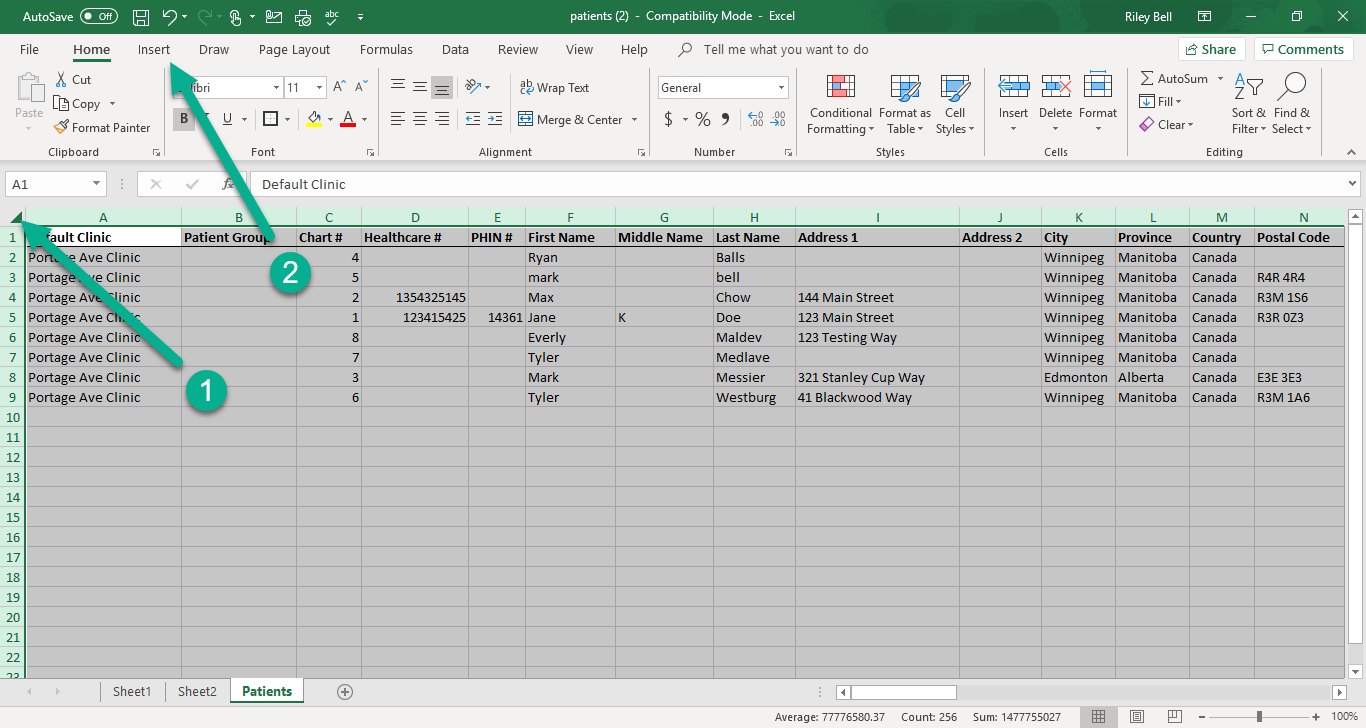Click Sort & Filter icon
Viewport: 1366px width, 728px height.
(1248, 88)
